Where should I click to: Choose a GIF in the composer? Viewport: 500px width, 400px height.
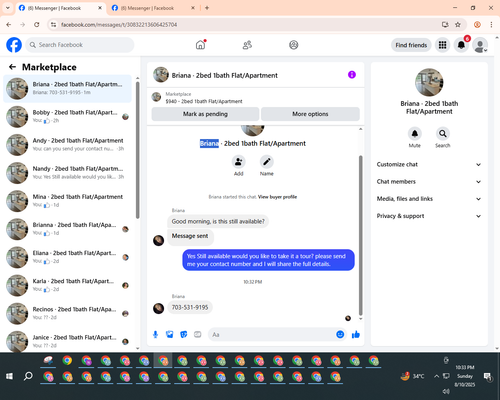[x=198, y=334]
